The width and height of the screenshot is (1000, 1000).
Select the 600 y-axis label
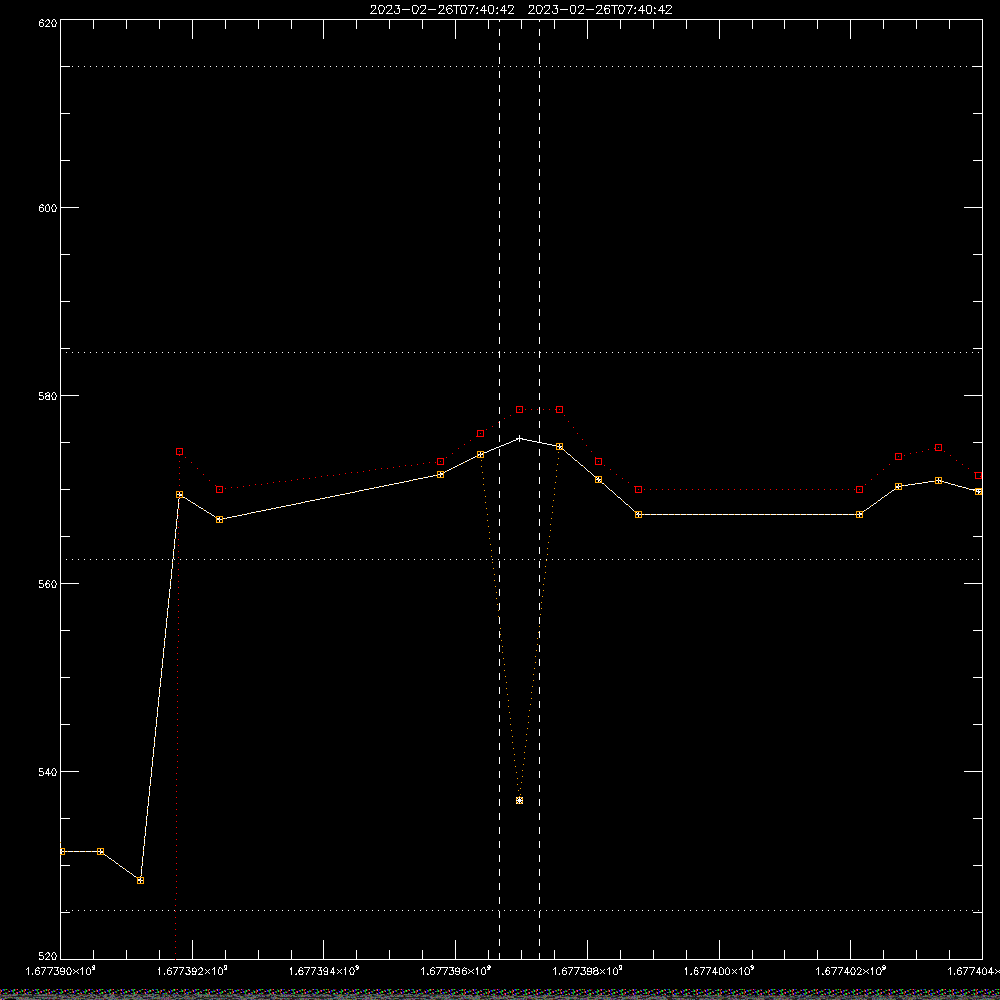(48, 208)
